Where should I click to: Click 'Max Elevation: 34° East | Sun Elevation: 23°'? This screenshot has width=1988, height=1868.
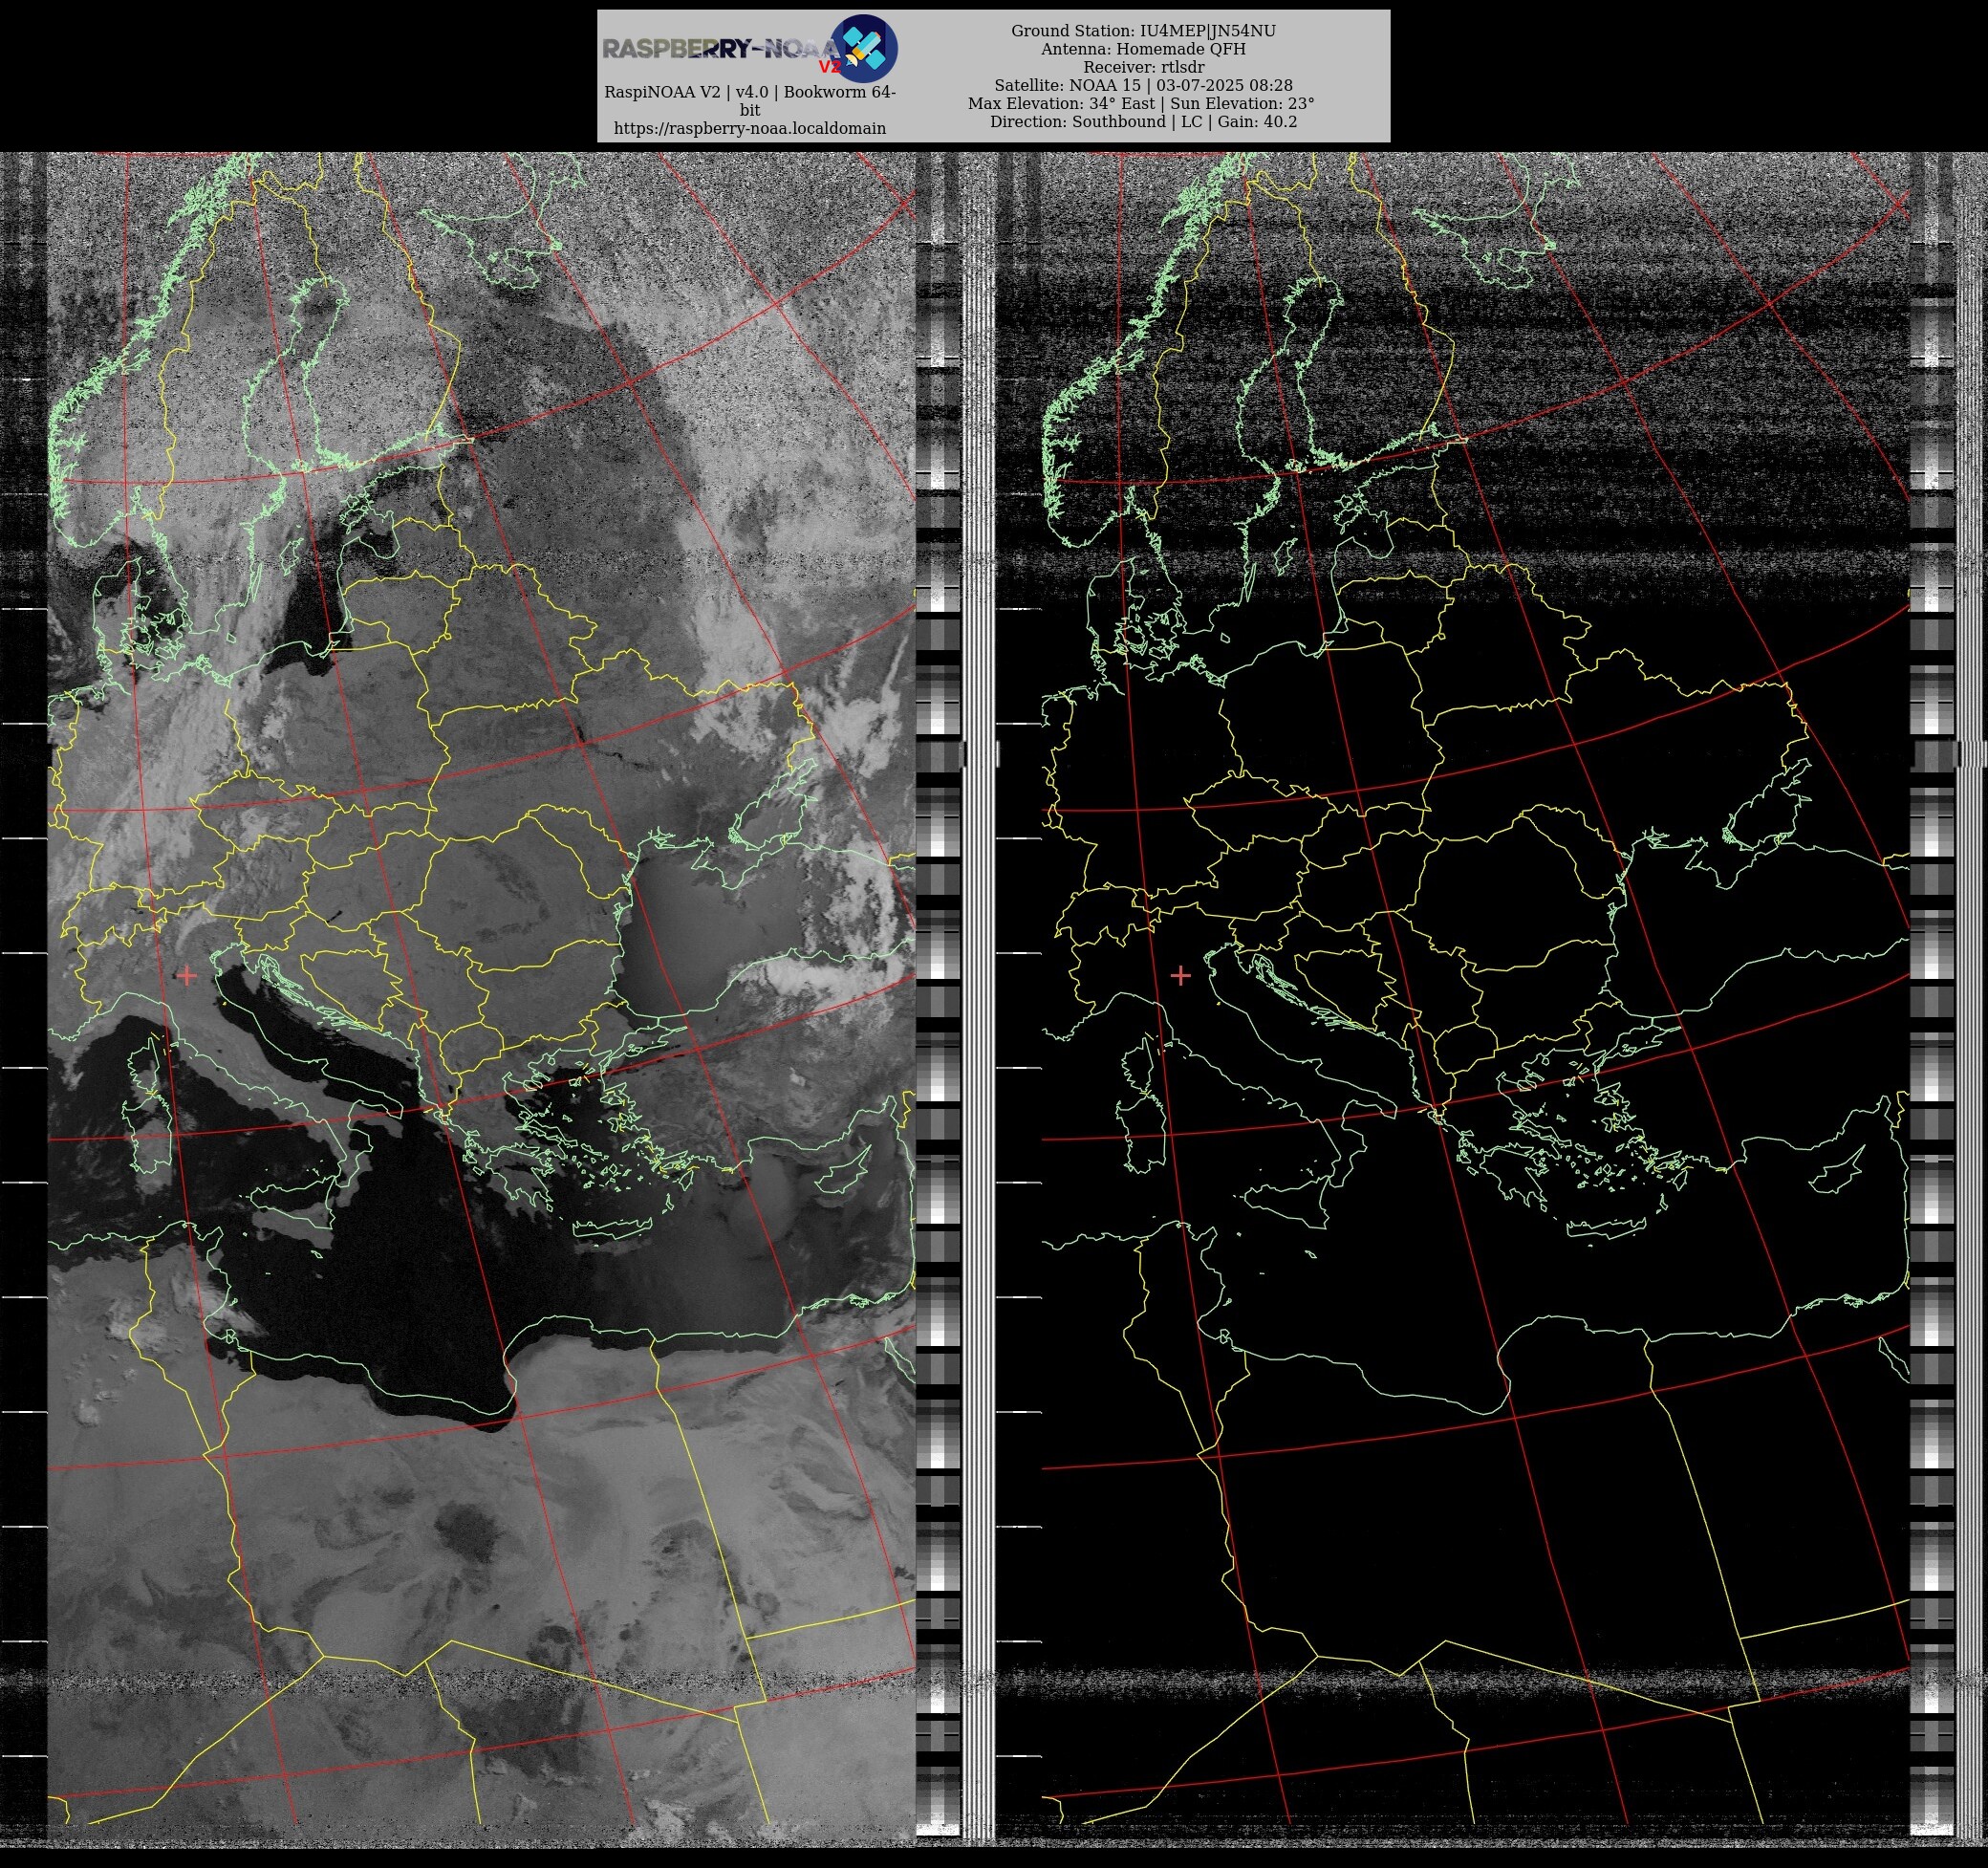(1141, 103)
